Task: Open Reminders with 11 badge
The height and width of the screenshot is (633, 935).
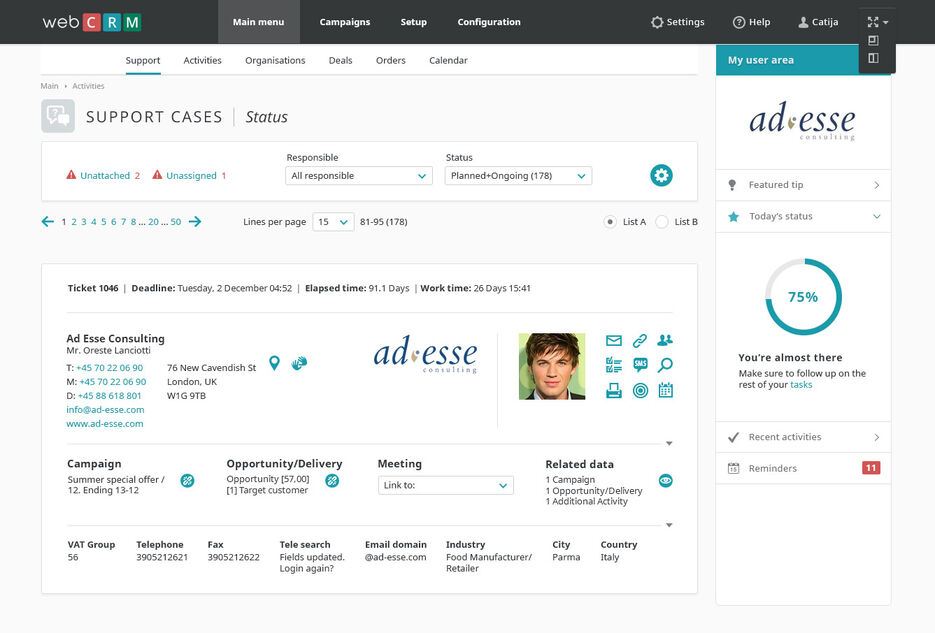Action: 803,468
